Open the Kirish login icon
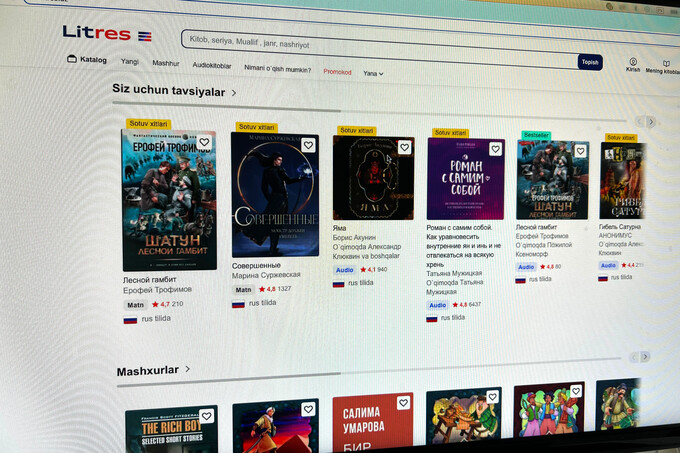Viewport: 680px width, 453px height. click(633, 65)
